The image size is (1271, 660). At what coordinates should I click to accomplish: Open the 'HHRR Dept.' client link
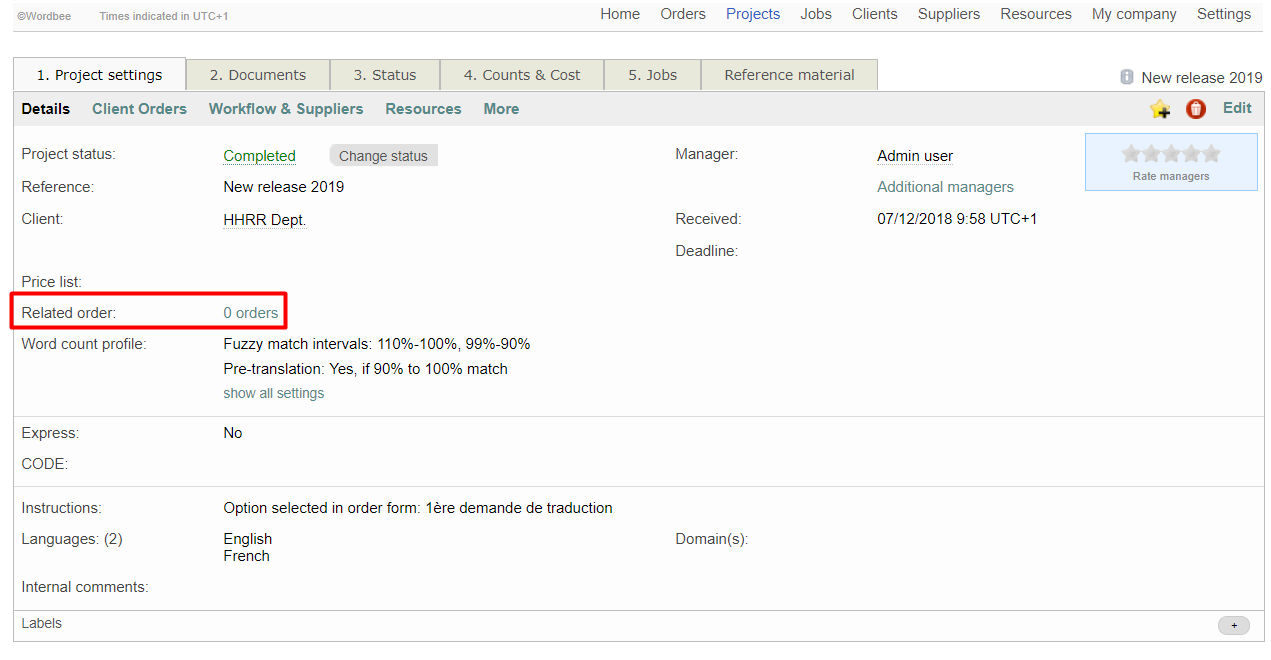264,219
